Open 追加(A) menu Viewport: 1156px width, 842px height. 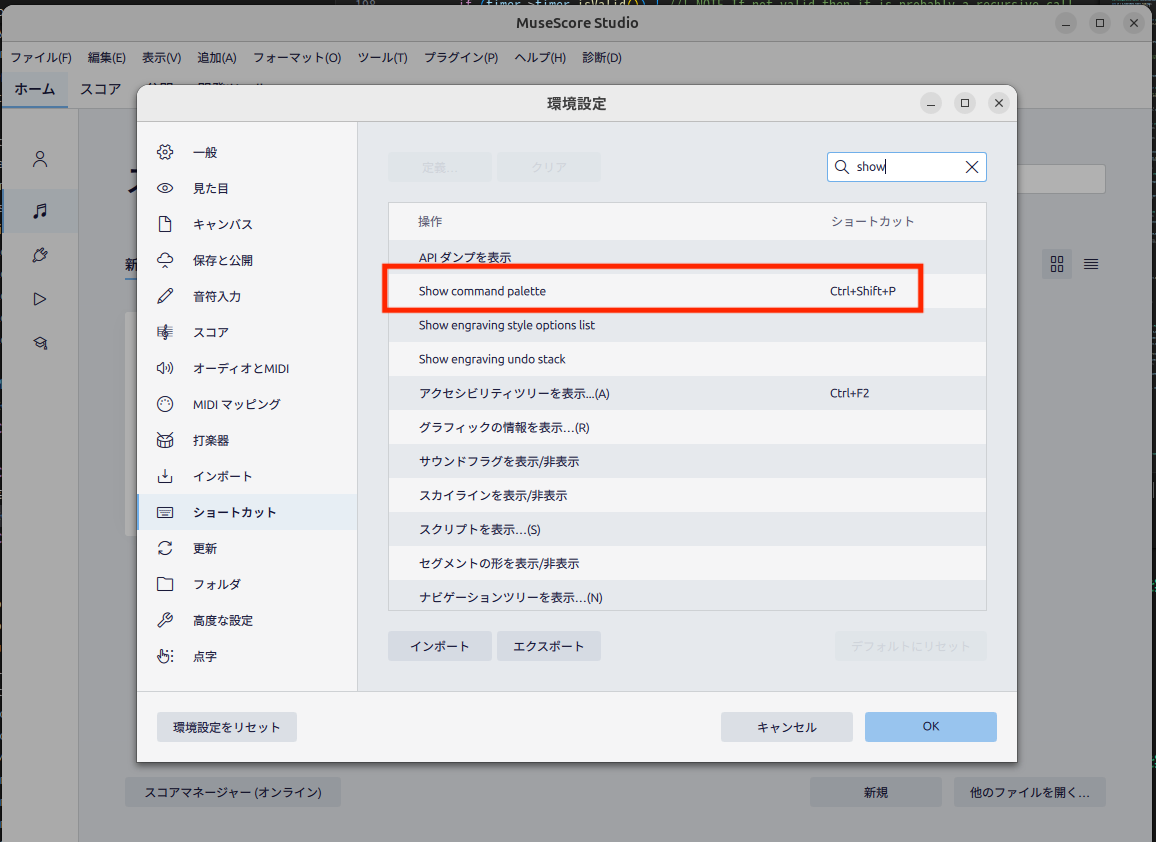pos(217,58)
